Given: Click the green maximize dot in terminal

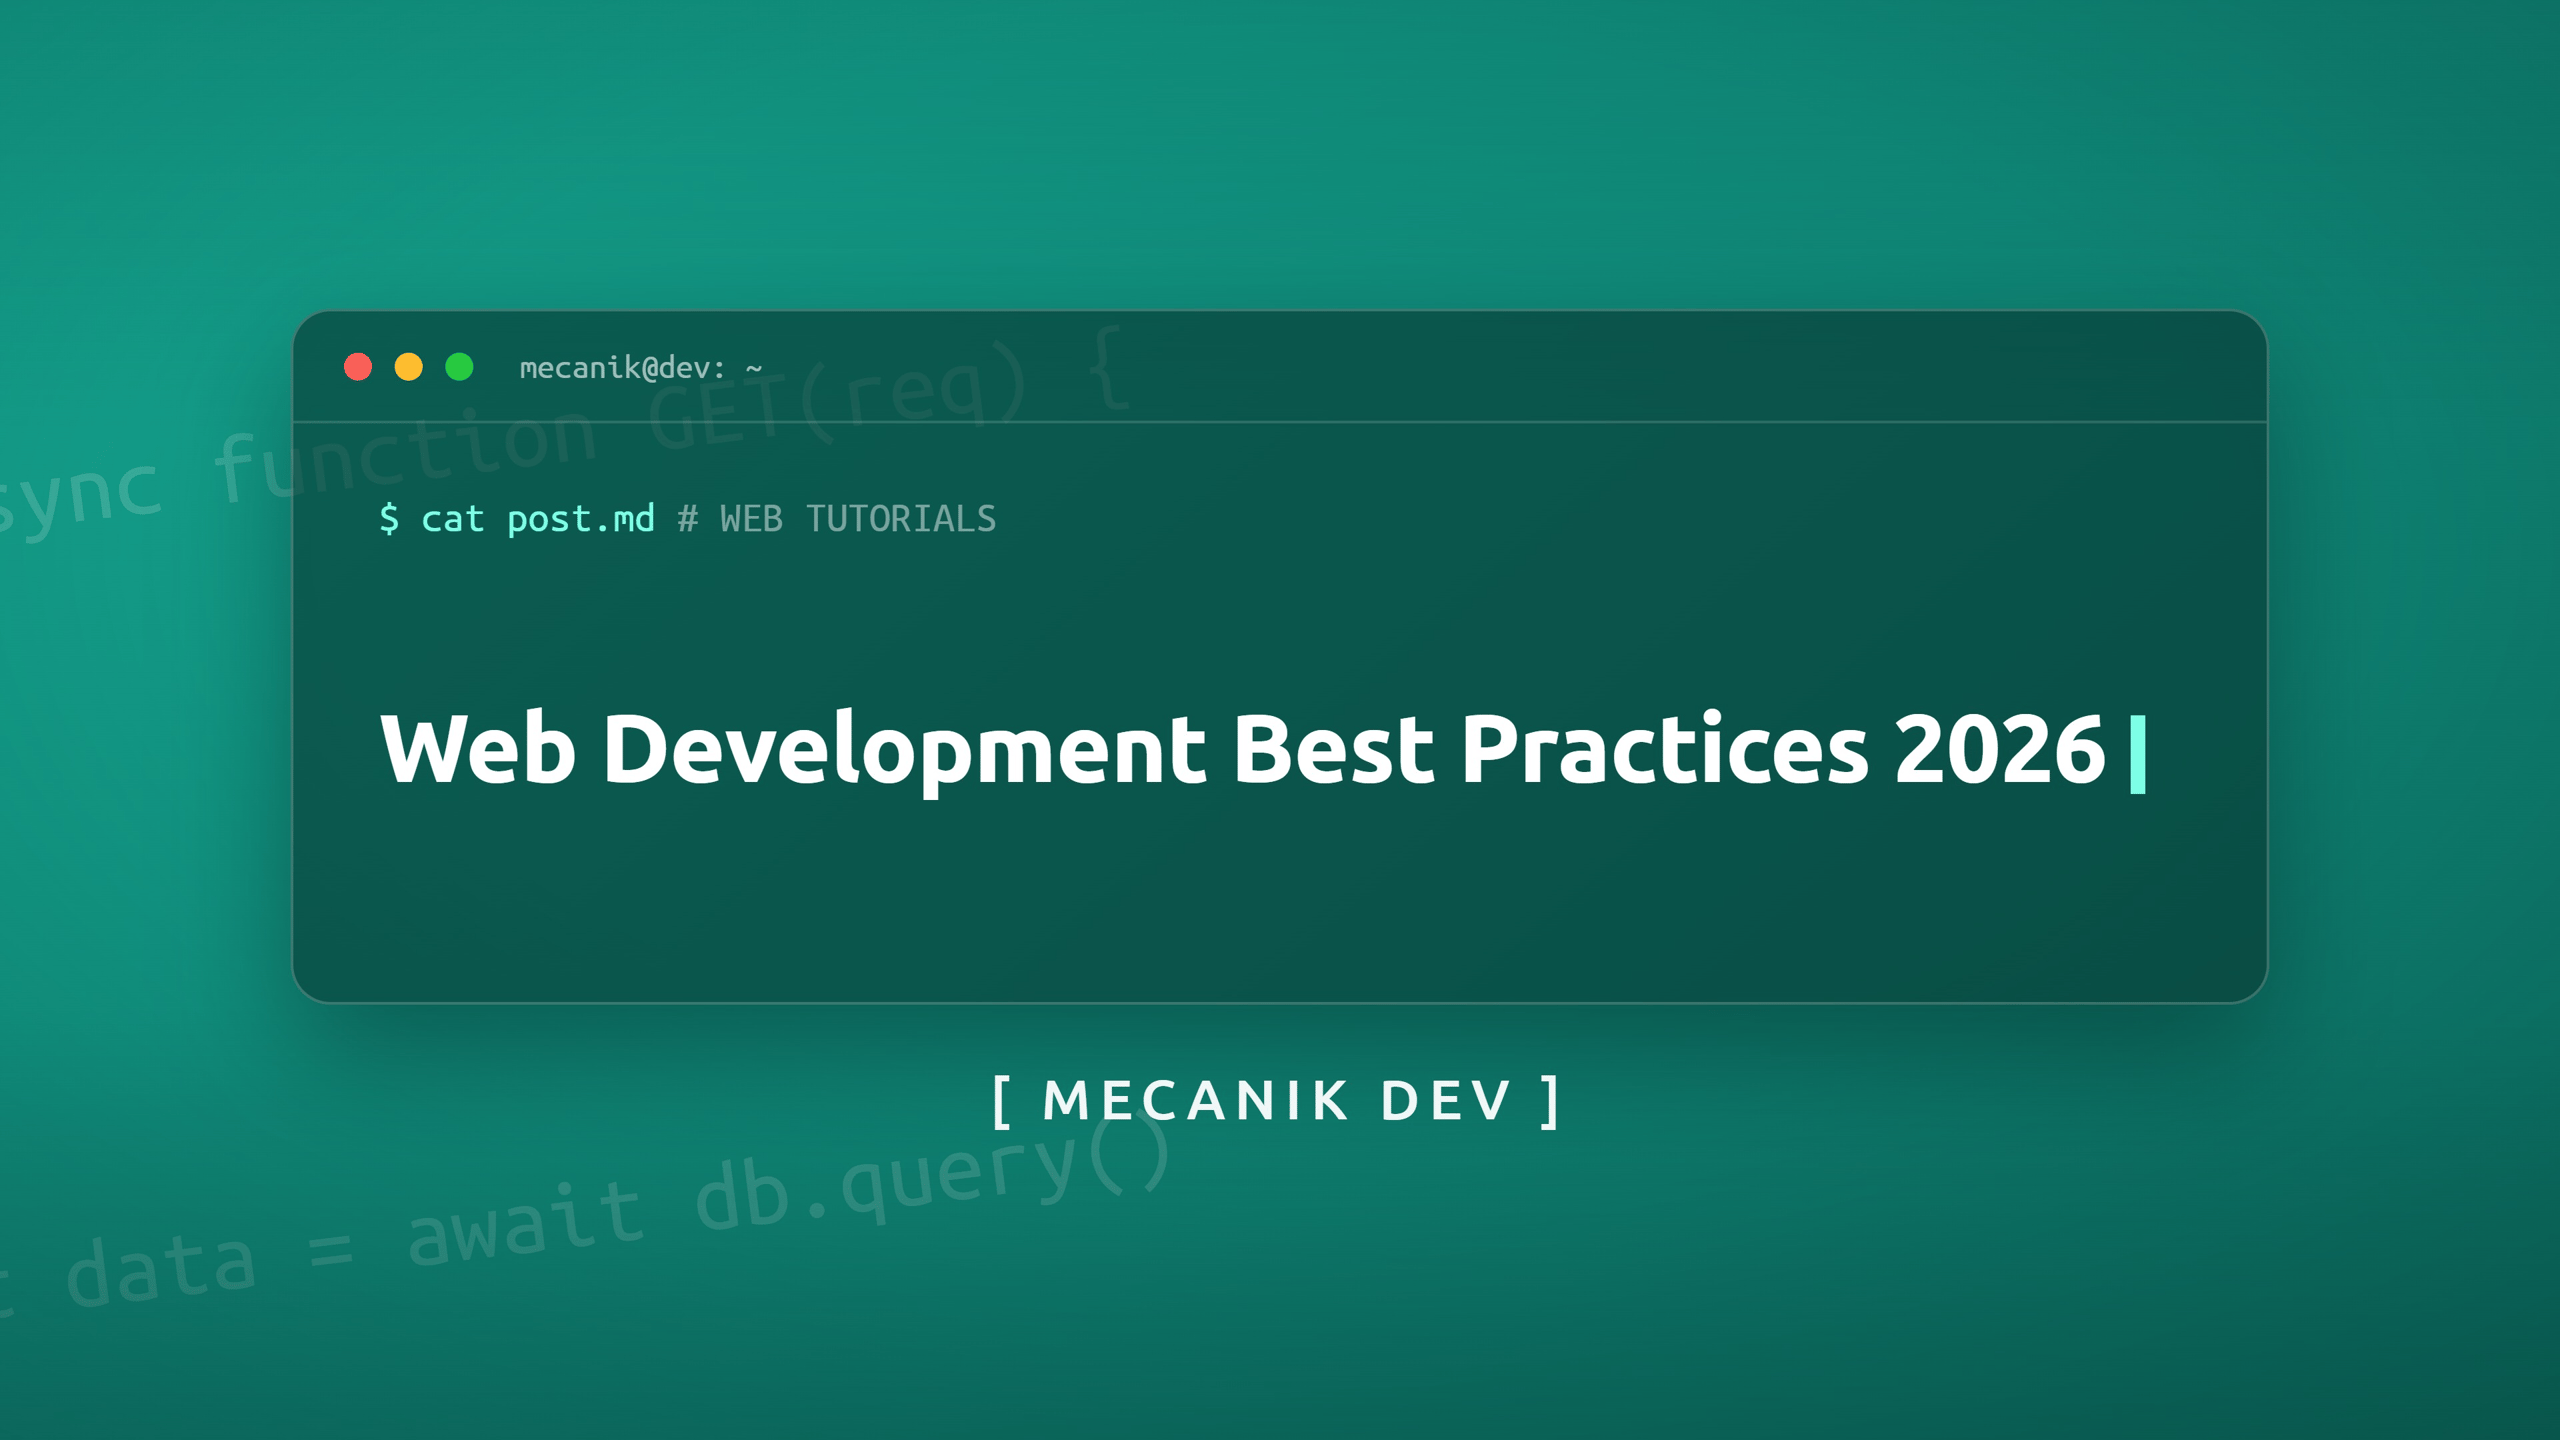Looking at the screenshot, I should [459, 367].
